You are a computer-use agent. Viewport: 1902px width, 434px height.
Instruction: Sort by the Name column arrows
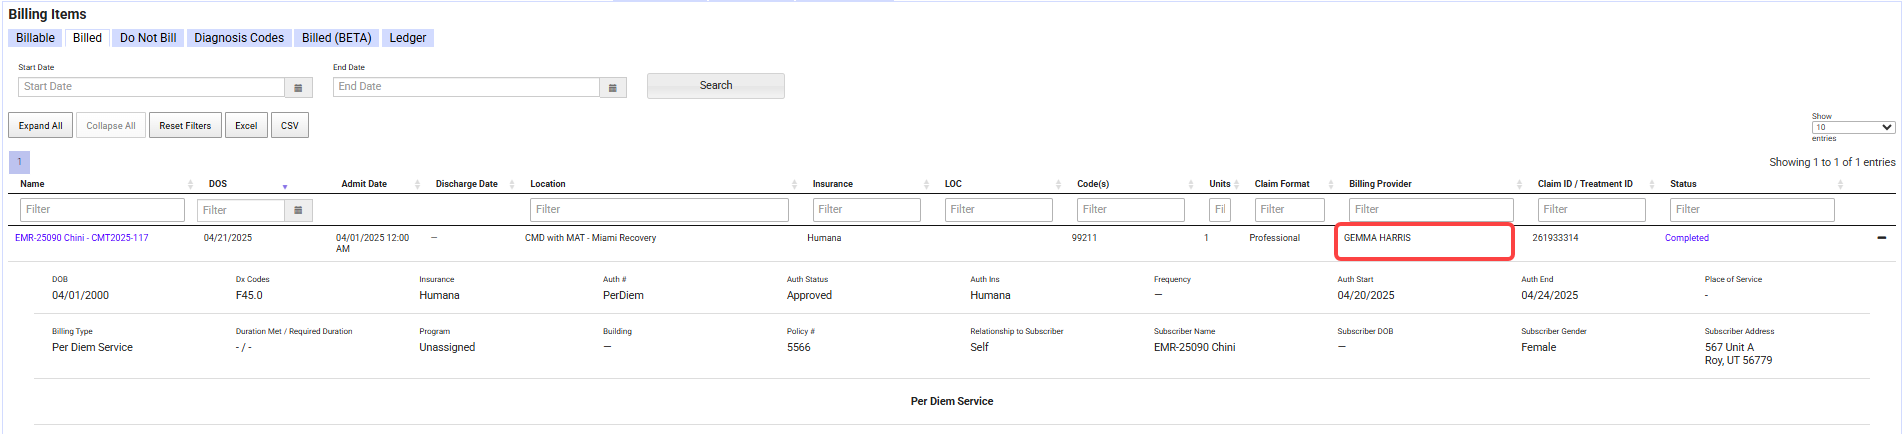[x=190, y=185]
